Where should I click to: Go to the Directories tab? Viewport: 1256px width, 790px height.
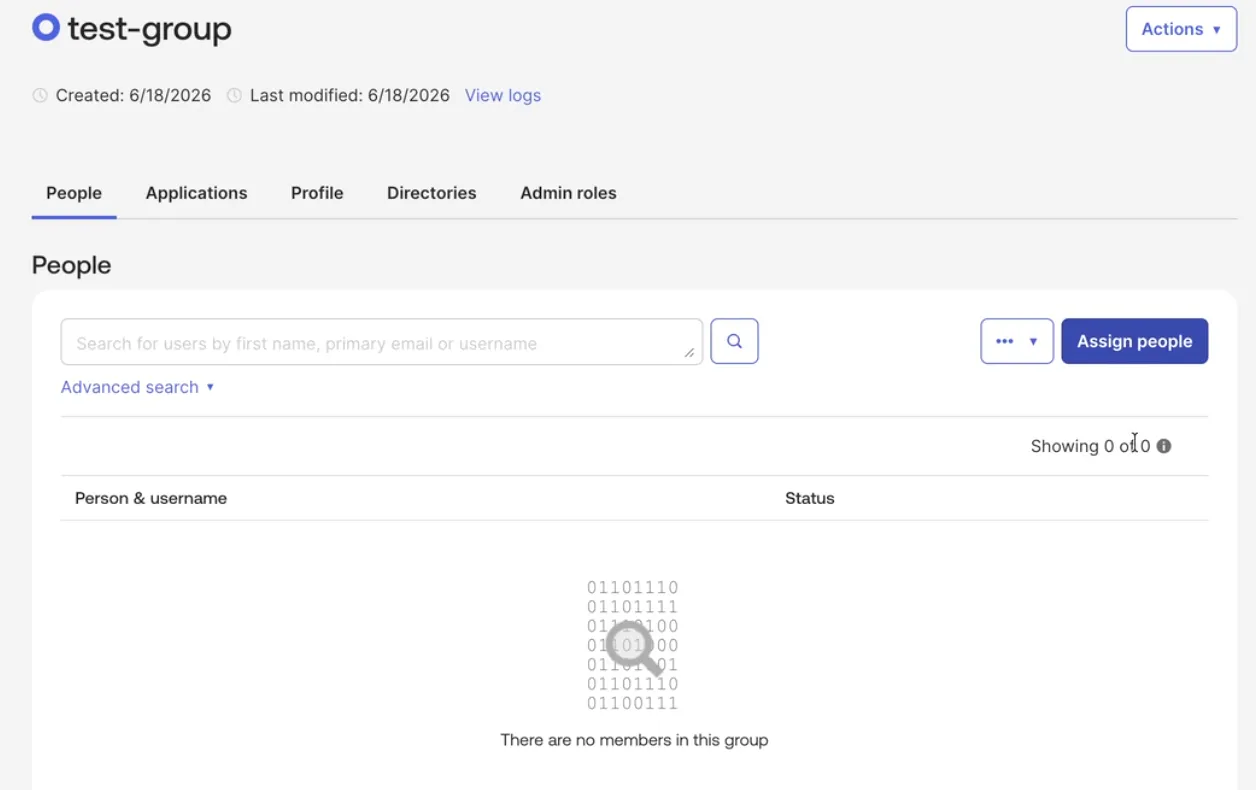[x=432, y=193]
